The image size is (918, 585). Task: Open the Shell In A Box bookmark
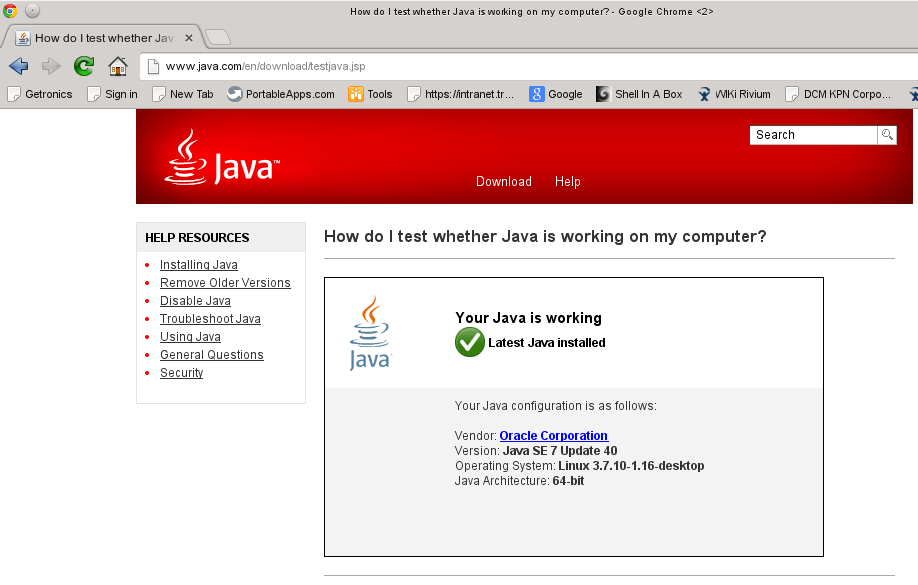coord(639,94)
